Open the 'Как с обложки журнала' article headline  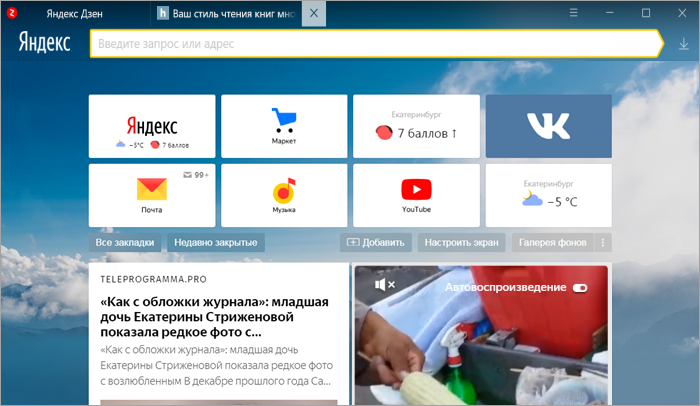tap(214, 317)
